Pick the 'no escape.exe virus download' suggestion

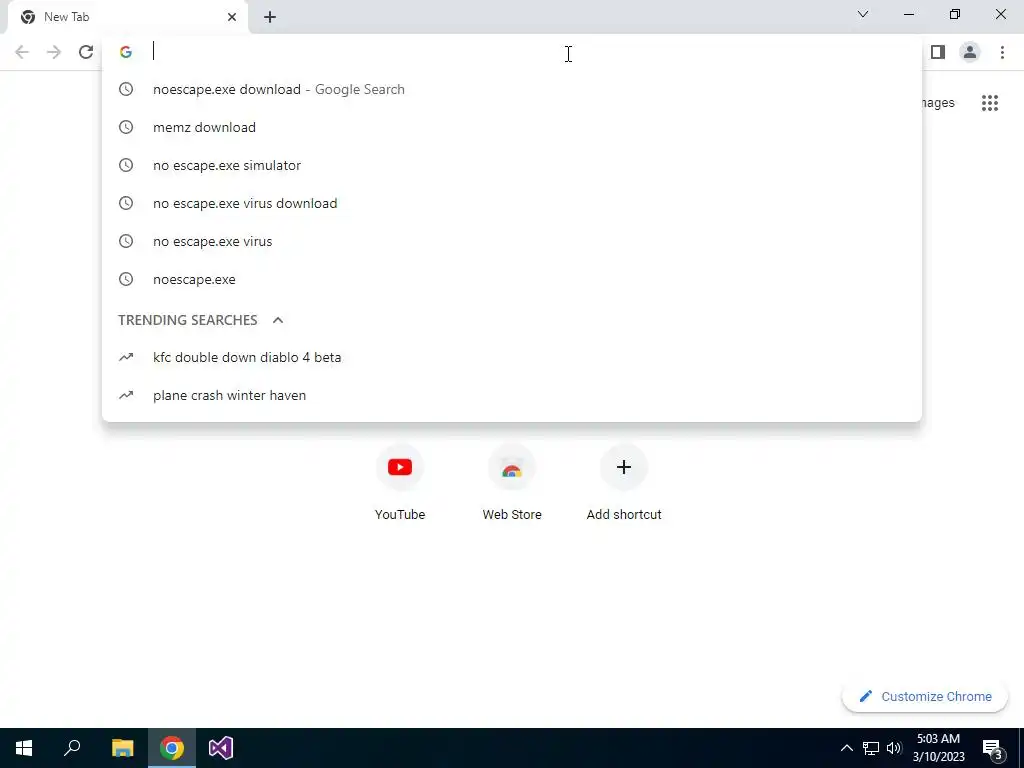click(x=512, y=203)
